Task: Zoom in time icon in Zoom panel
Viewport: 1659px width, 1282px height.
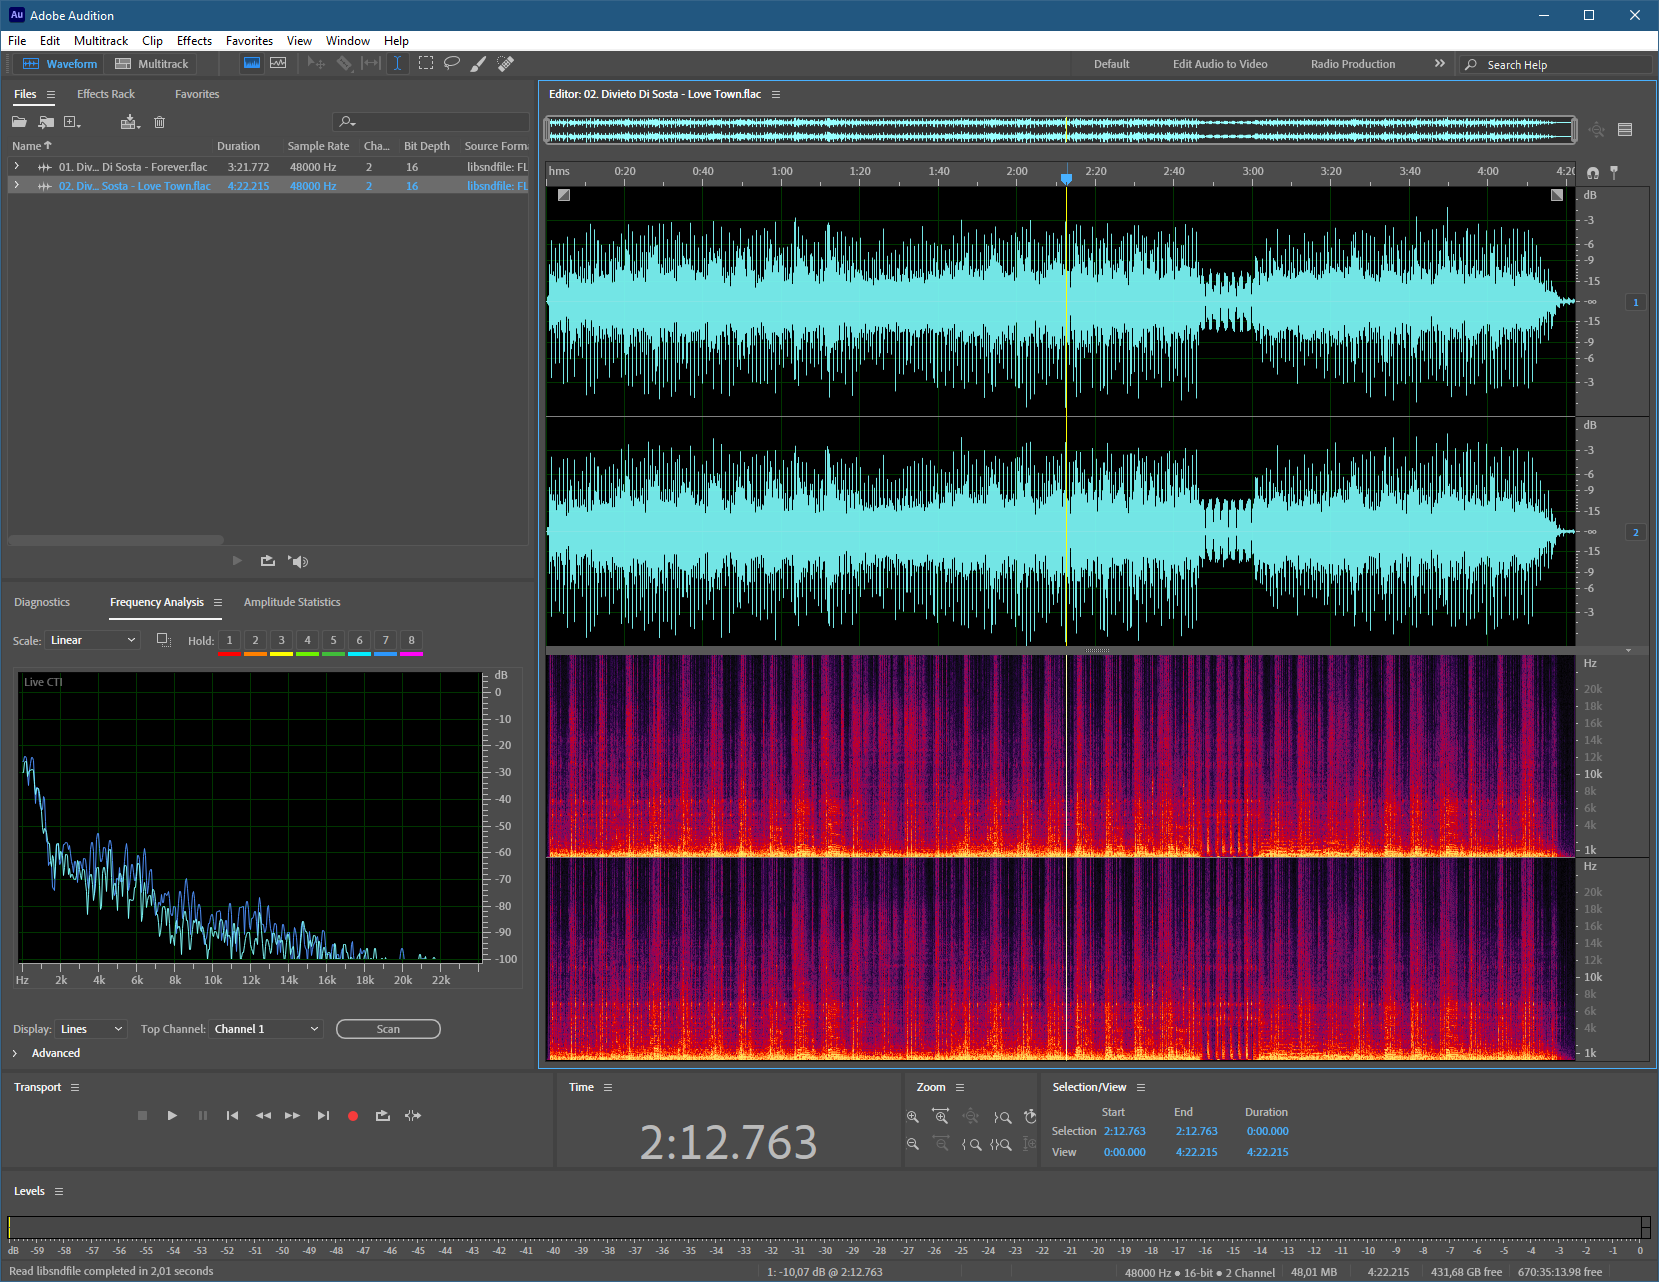Action: click(941, 1117)
